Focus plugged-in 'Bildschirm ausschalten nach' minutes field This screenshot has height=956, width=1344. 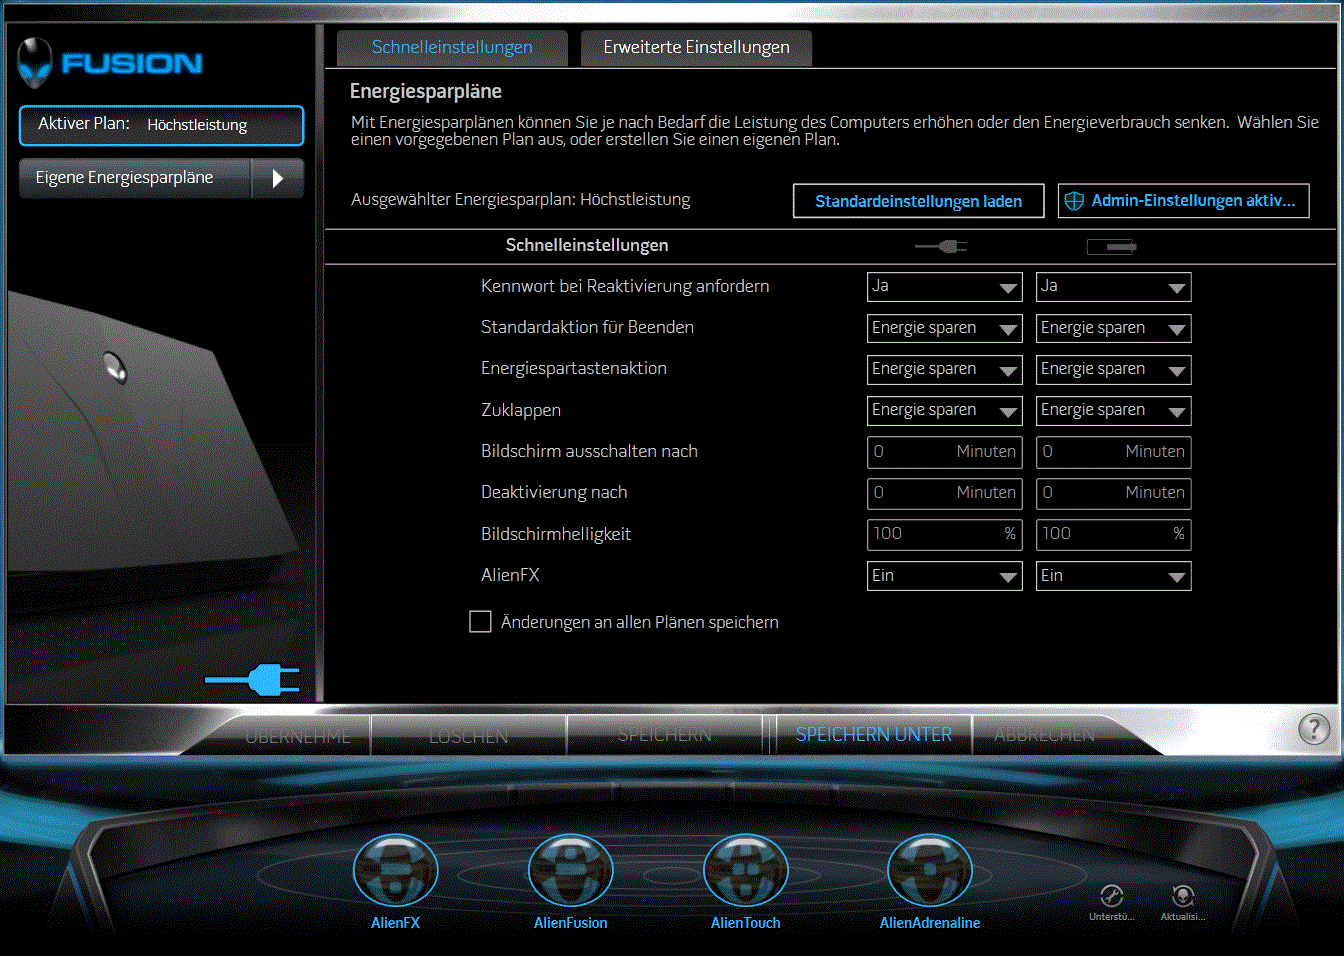945,452
